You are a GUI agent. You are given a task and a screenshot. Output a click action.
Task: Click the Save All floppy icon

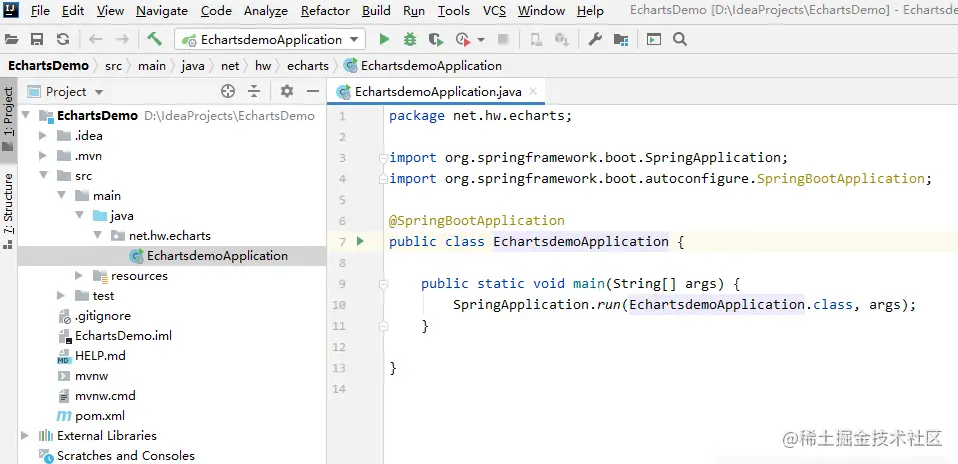coord(37,40)
